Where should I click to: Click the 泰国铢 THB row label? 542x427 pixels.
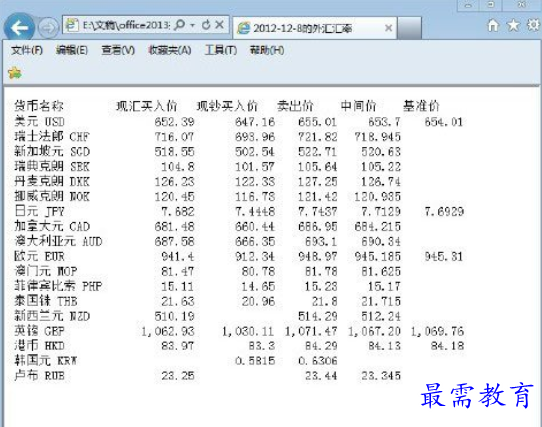point(46,301)
